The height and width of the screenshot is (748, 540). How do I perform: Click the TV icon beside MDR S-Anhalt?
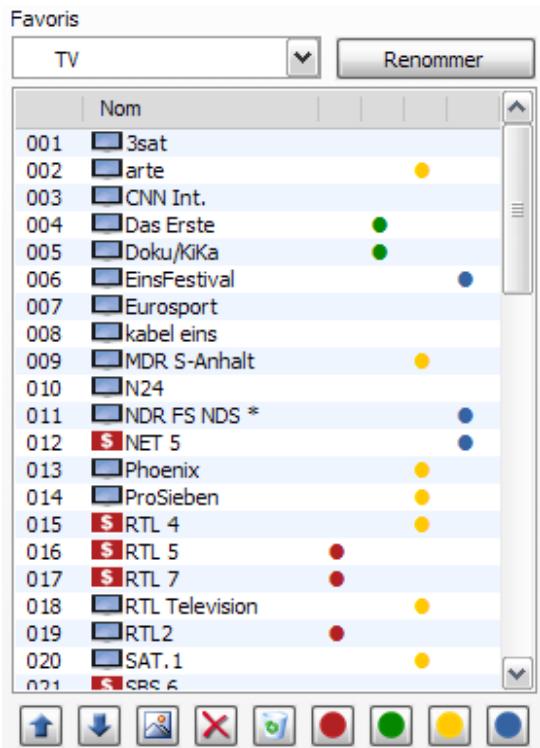click(x=106, y=360)
